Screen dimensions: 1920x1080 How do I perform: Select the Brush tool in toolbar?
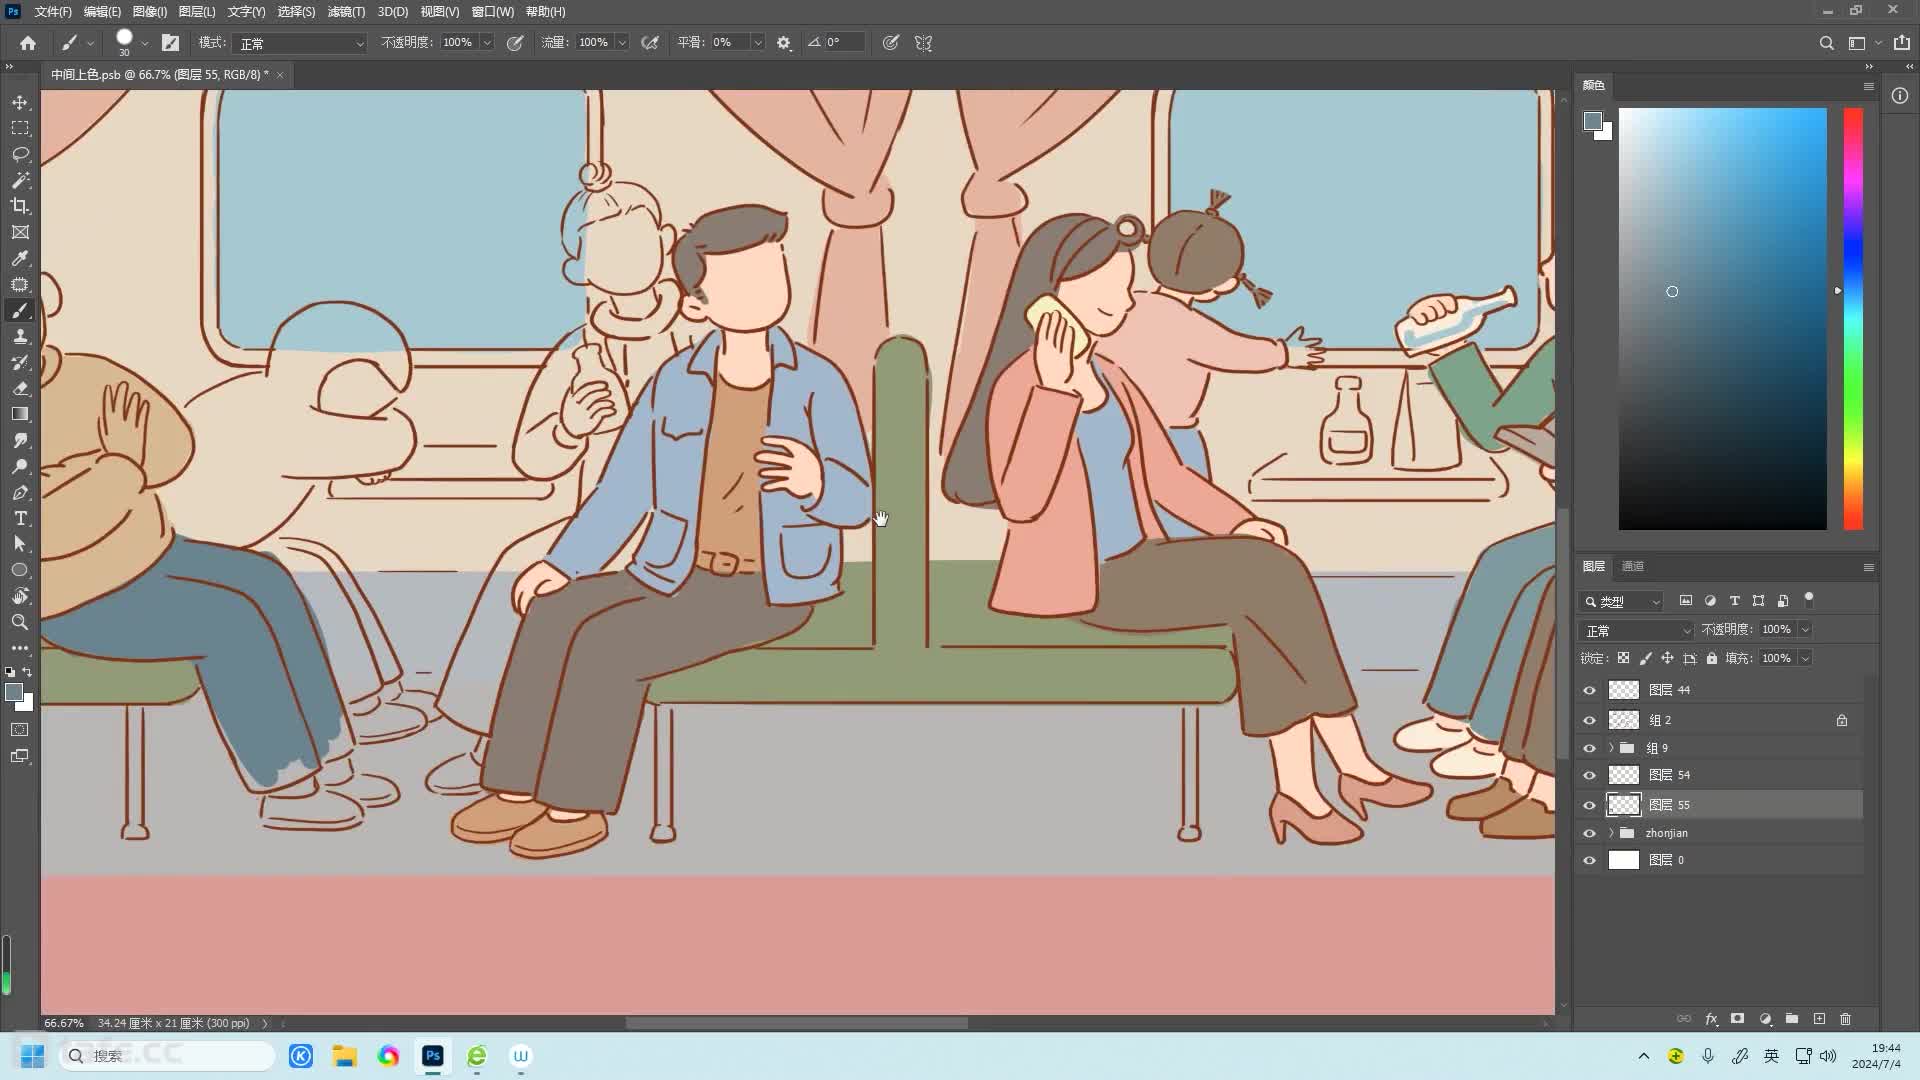point(20,310)
